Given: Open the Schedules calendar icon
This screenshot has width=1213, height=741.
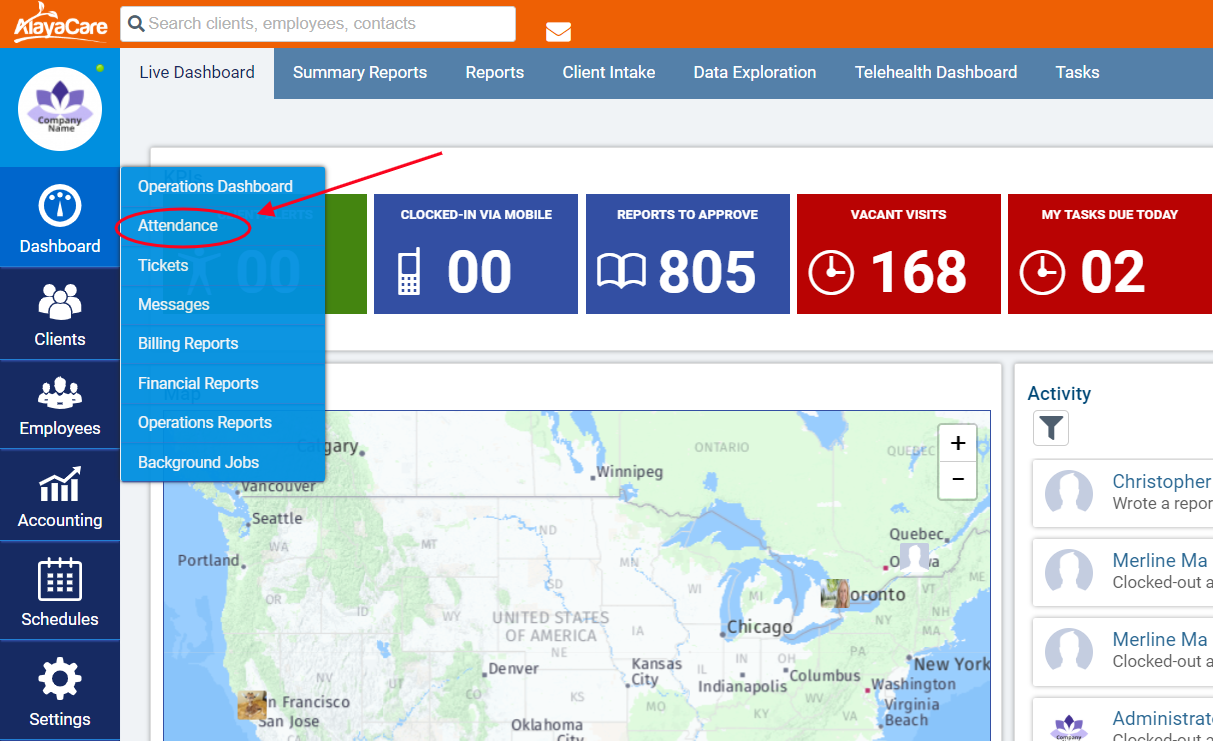Looking at the screenshot, I should [60, 580].
